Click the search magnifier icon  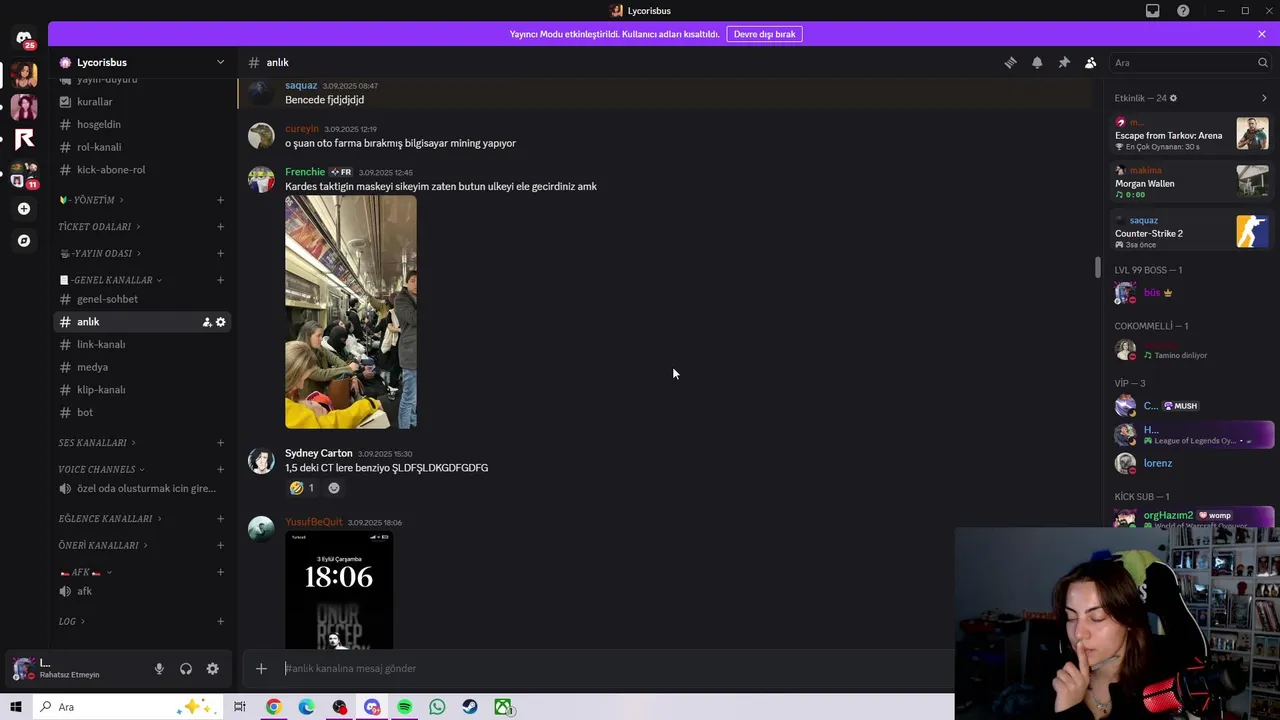click(x=1262, y=62)
